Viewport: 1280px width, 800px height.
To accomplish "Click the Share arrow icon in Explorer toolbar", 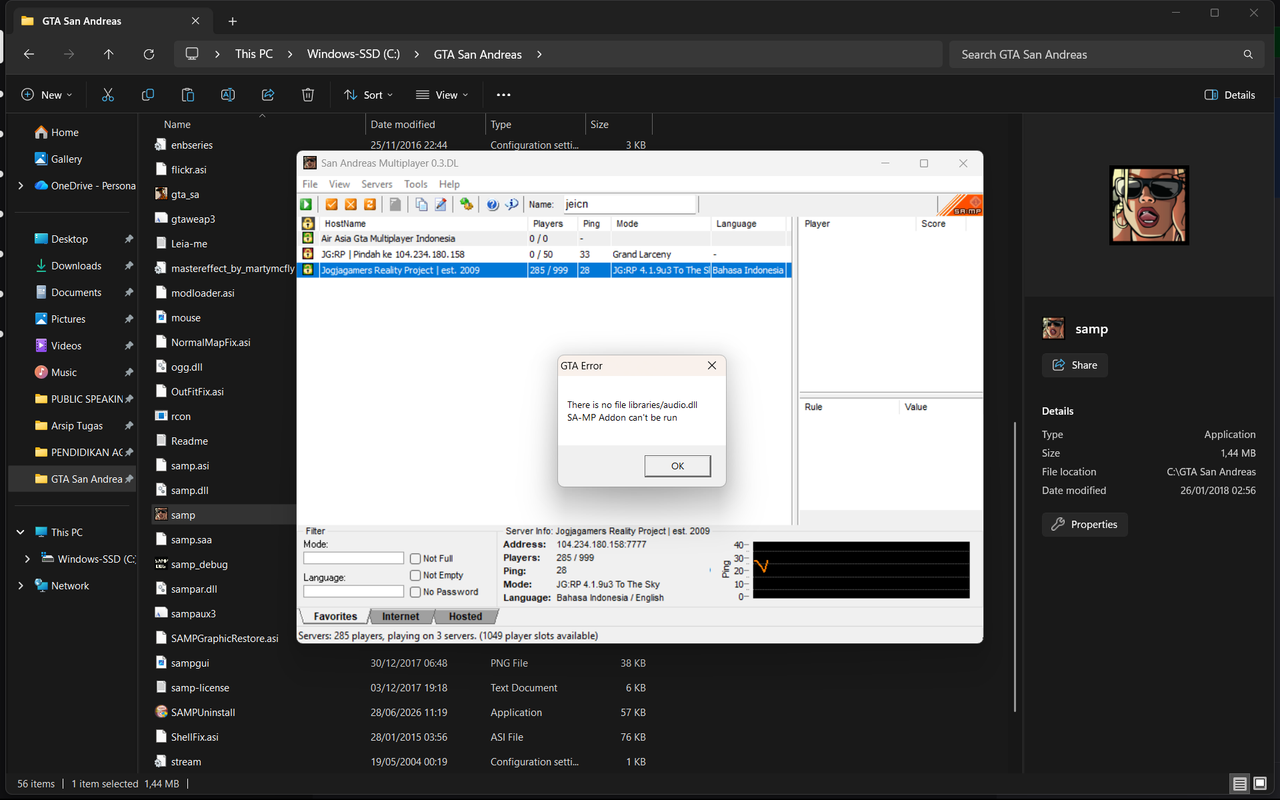I will [268, 95].
